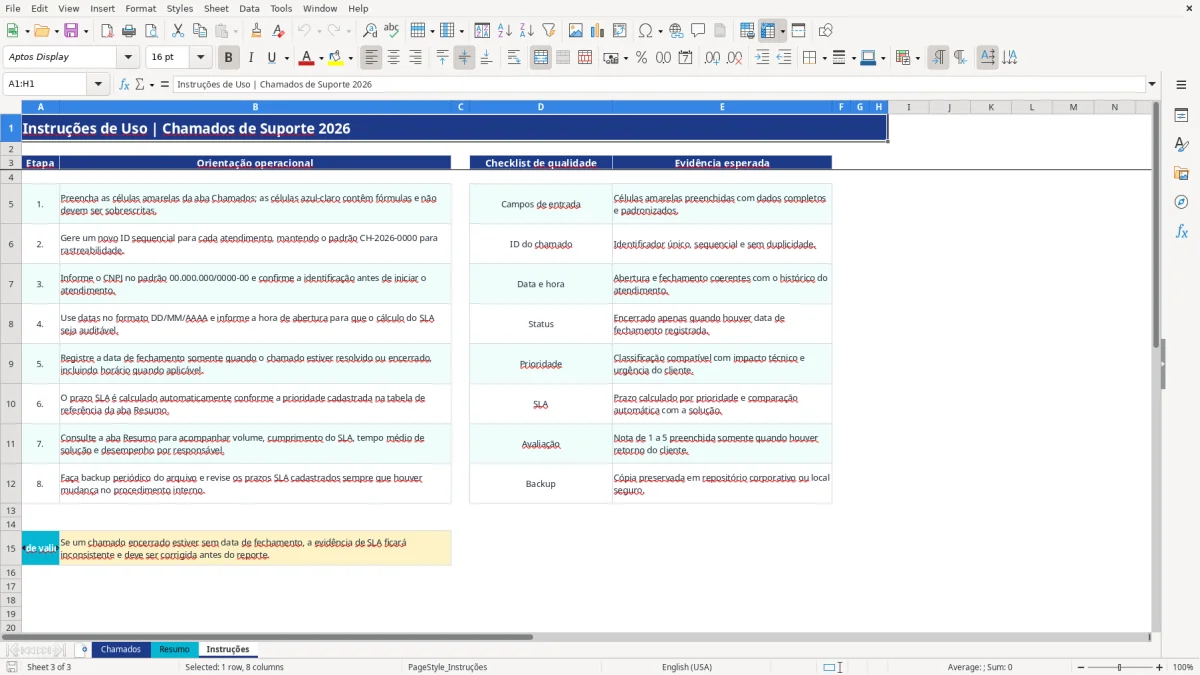Viewport: 1200px width, 675px height.
Task: Click row header 15
Action: pos(11,548)
